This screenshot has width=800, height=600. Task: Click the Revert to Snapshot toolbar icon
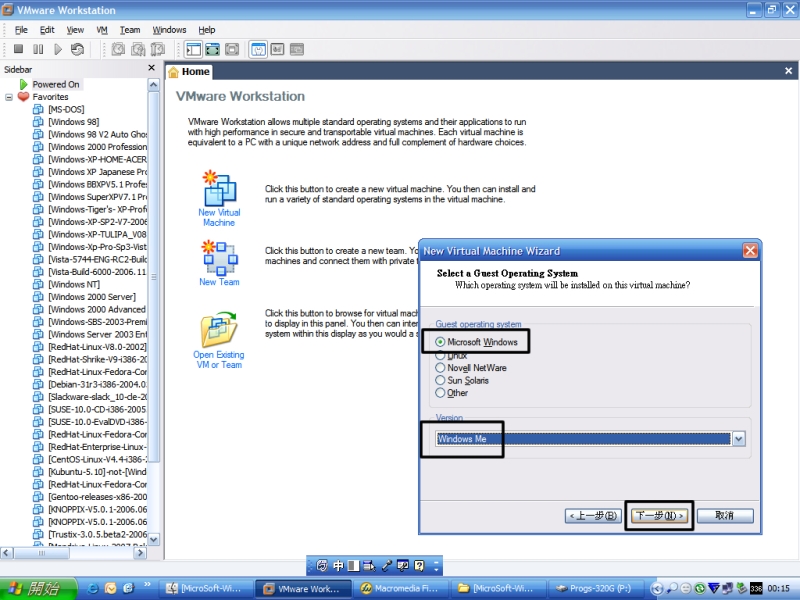[138, 49]
